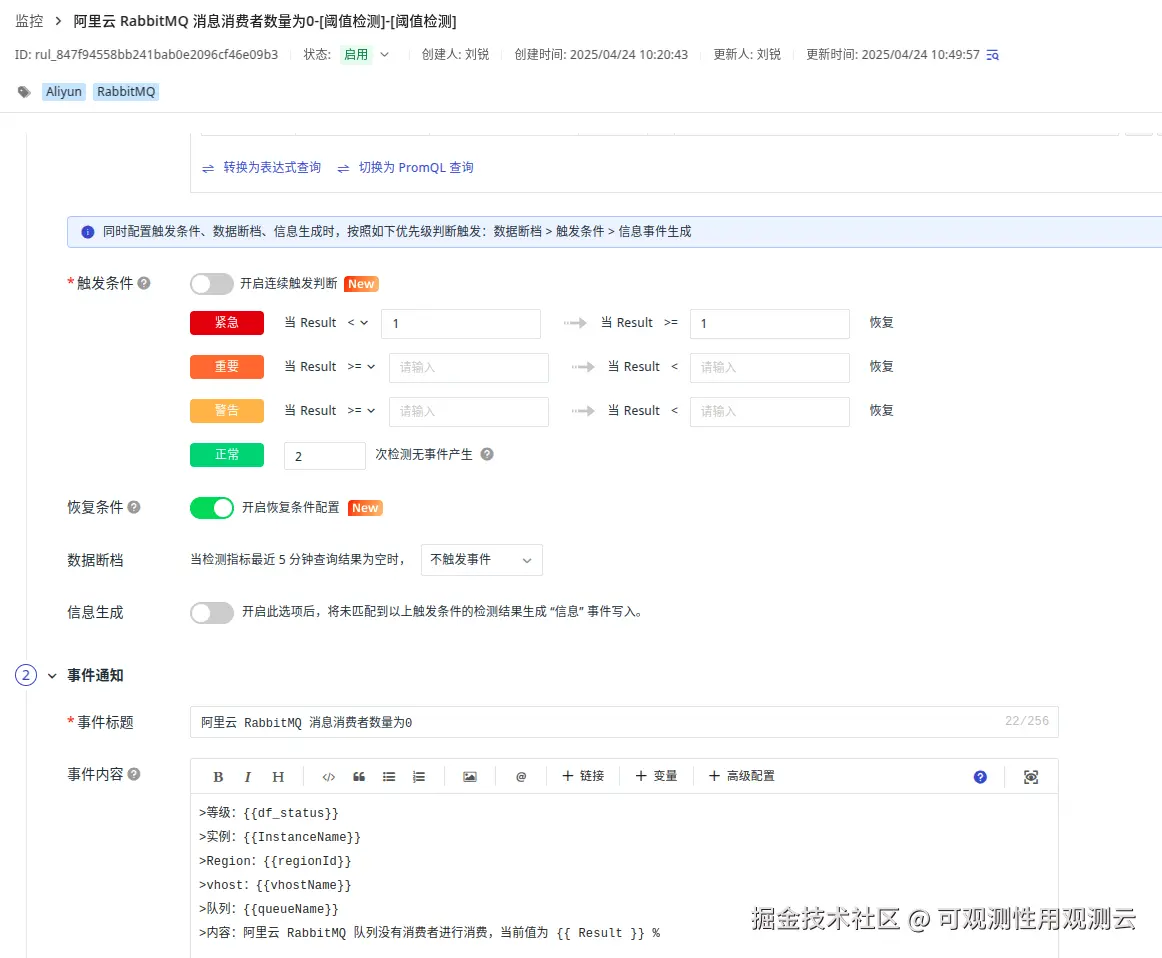Click 紧急 trigger threshold input

point(461,324)
